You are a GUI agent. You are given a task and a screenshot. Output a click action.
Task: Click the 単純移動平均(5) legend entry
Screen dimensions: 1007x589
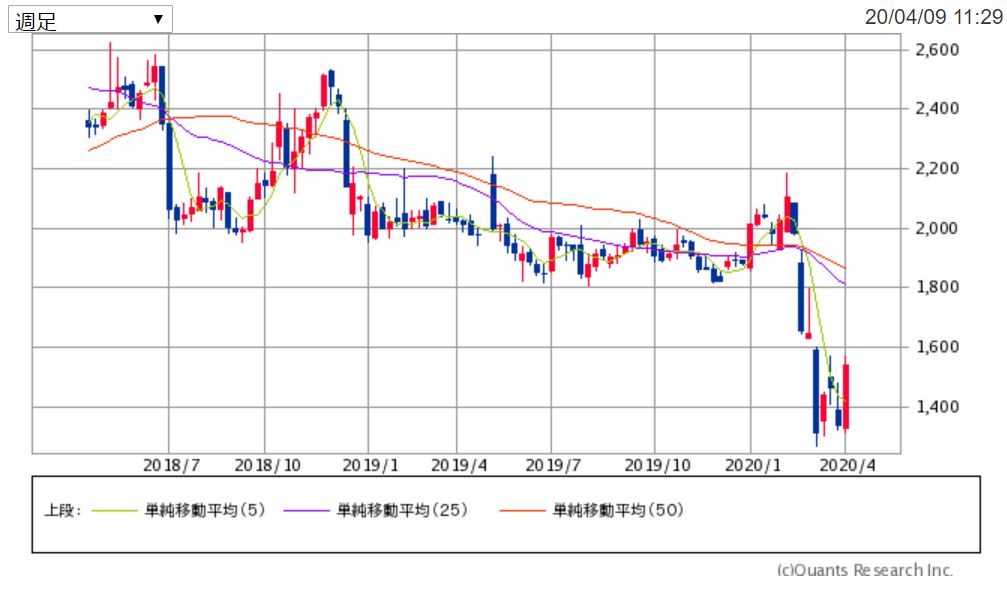click(205, 511)
